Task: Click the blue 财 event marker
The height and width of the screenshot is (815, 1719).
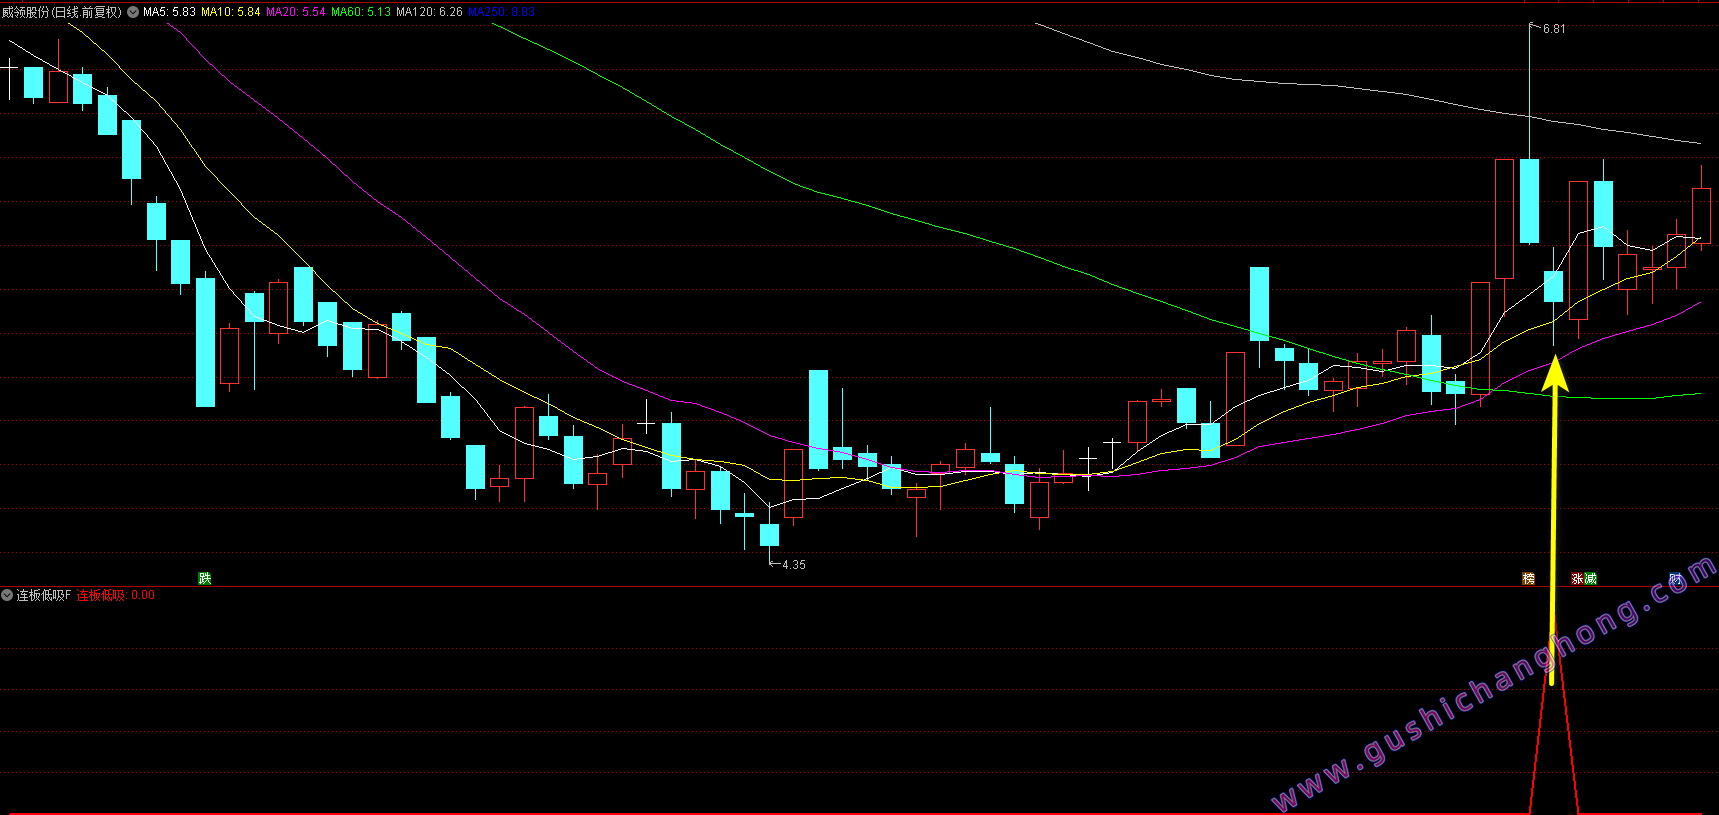Action: coord(1675,578)
